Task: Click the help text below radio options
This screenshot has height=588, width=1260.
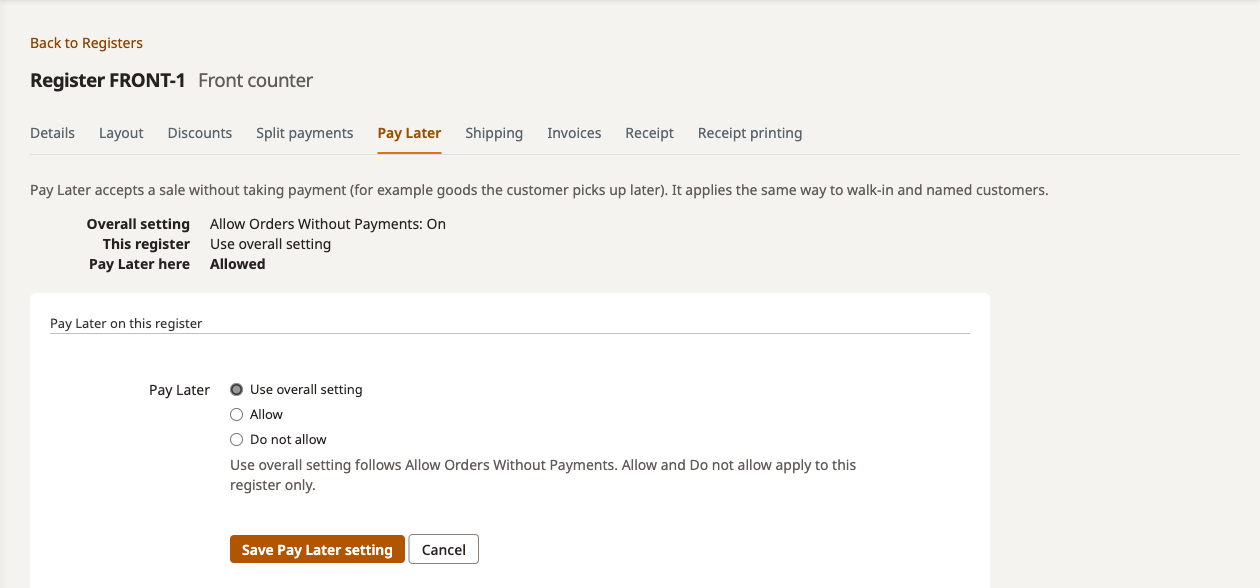Action: [543, 475]
